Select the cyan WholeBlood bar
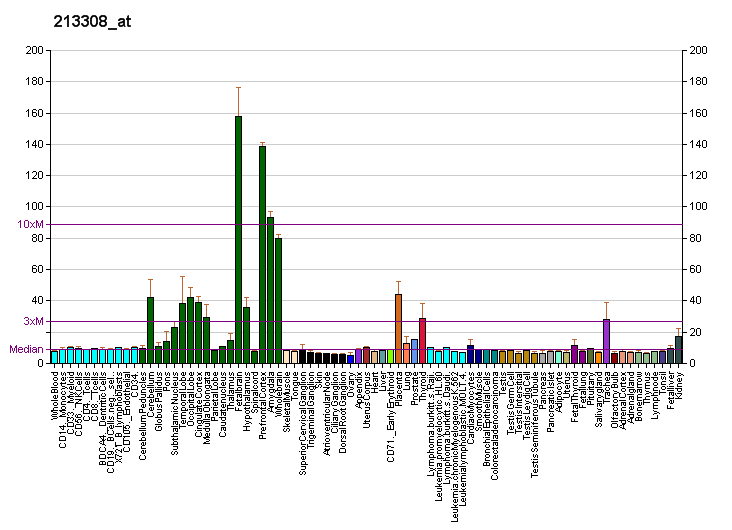This screenshot has width=732, height=530. [x=54, y=356]
